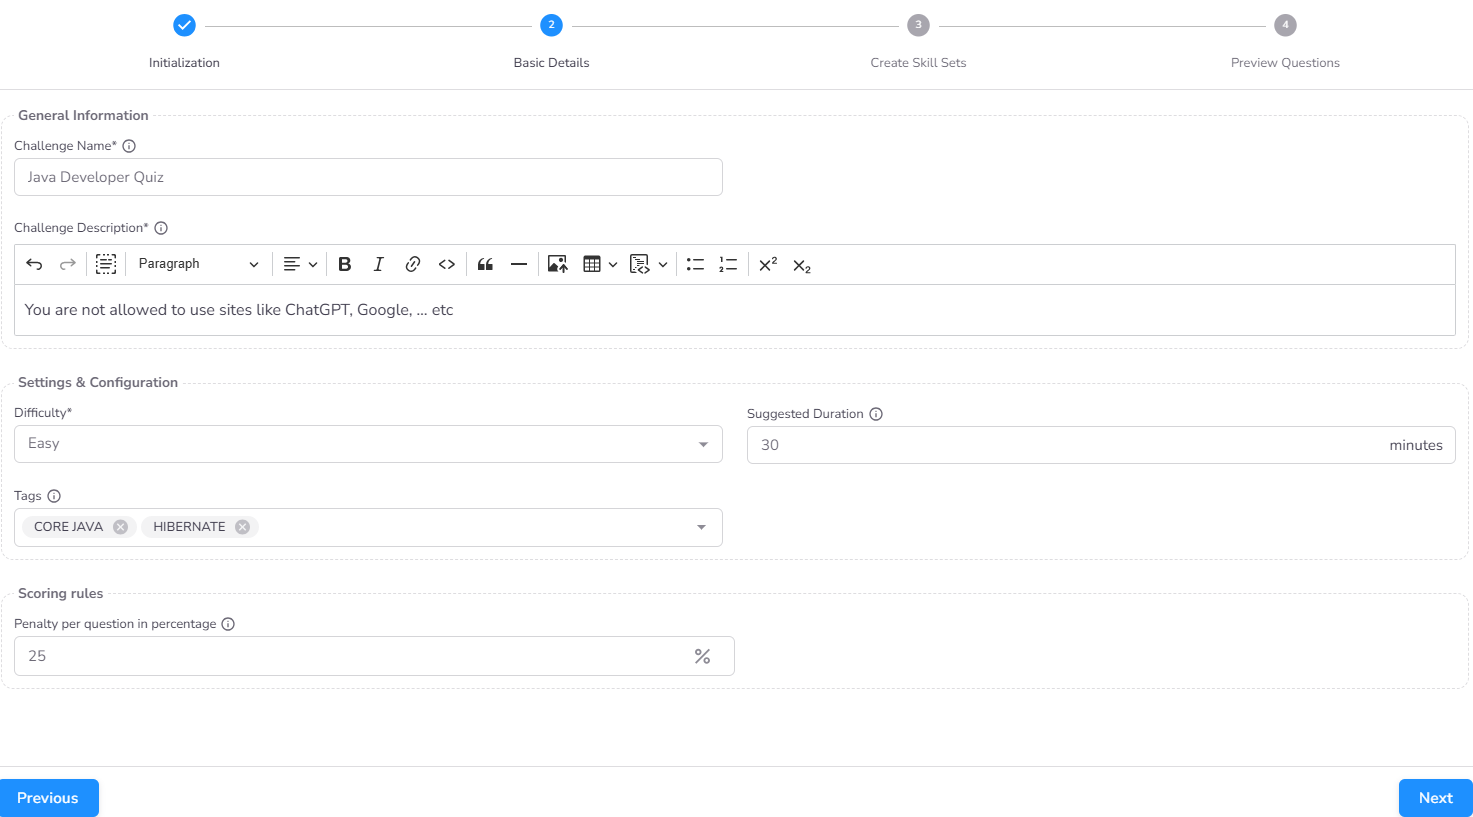Apply superscript formatting
This screenshot has height=817, width=1473.
pos(768,265)
